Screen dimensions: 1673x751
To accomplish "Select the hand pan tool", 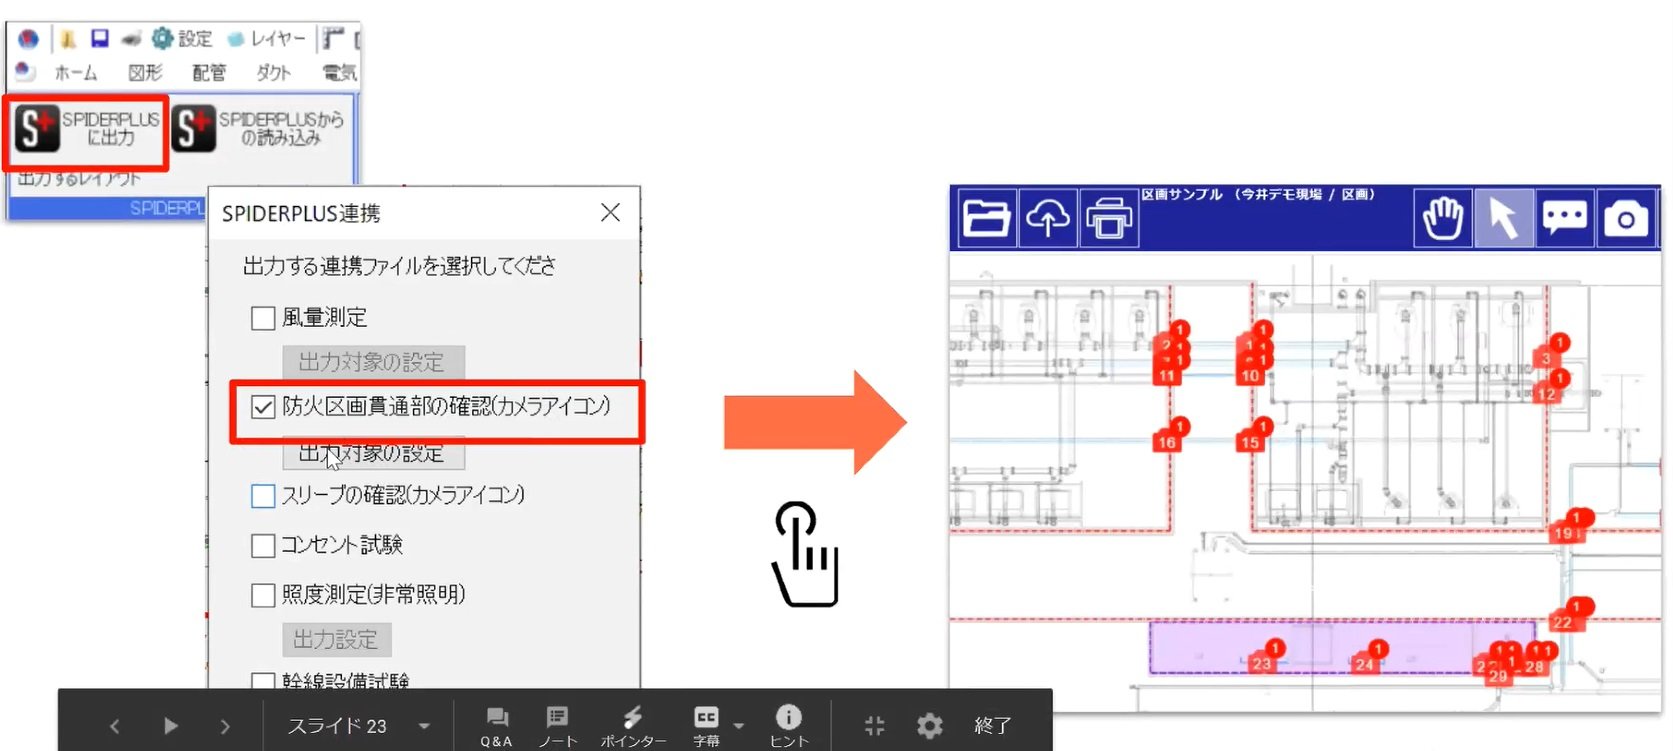I will pos(1443,217).
